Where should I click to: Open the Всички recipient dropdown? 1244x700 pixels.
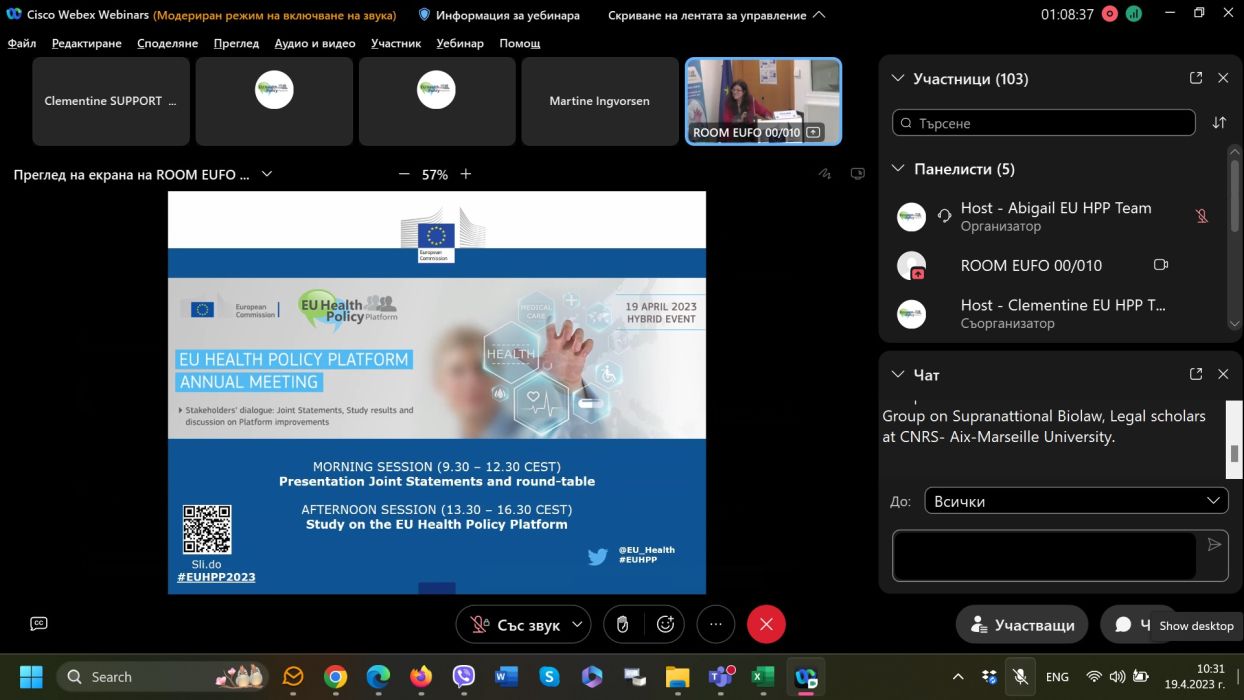(x=1075, y=501)
